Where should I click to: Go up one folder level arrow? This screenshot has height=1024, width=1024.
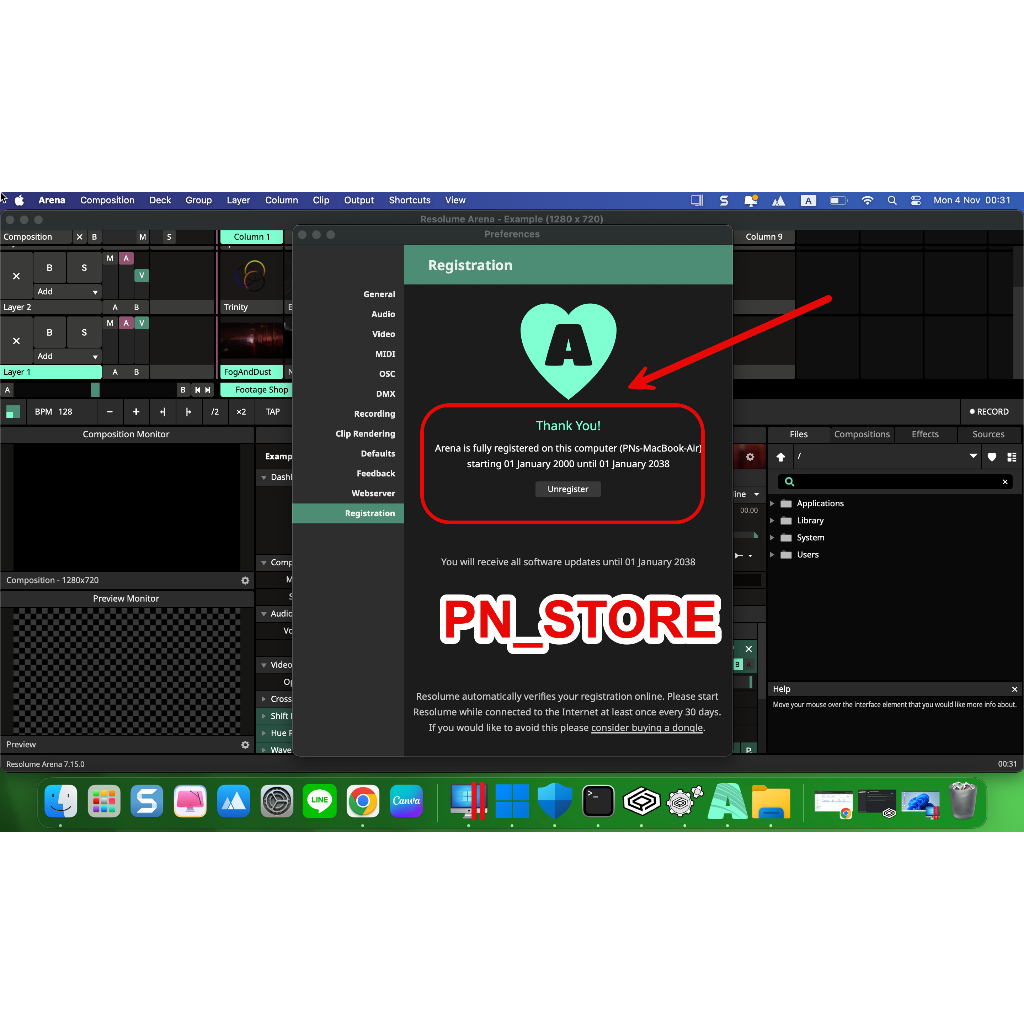click(x=780, y=457)
